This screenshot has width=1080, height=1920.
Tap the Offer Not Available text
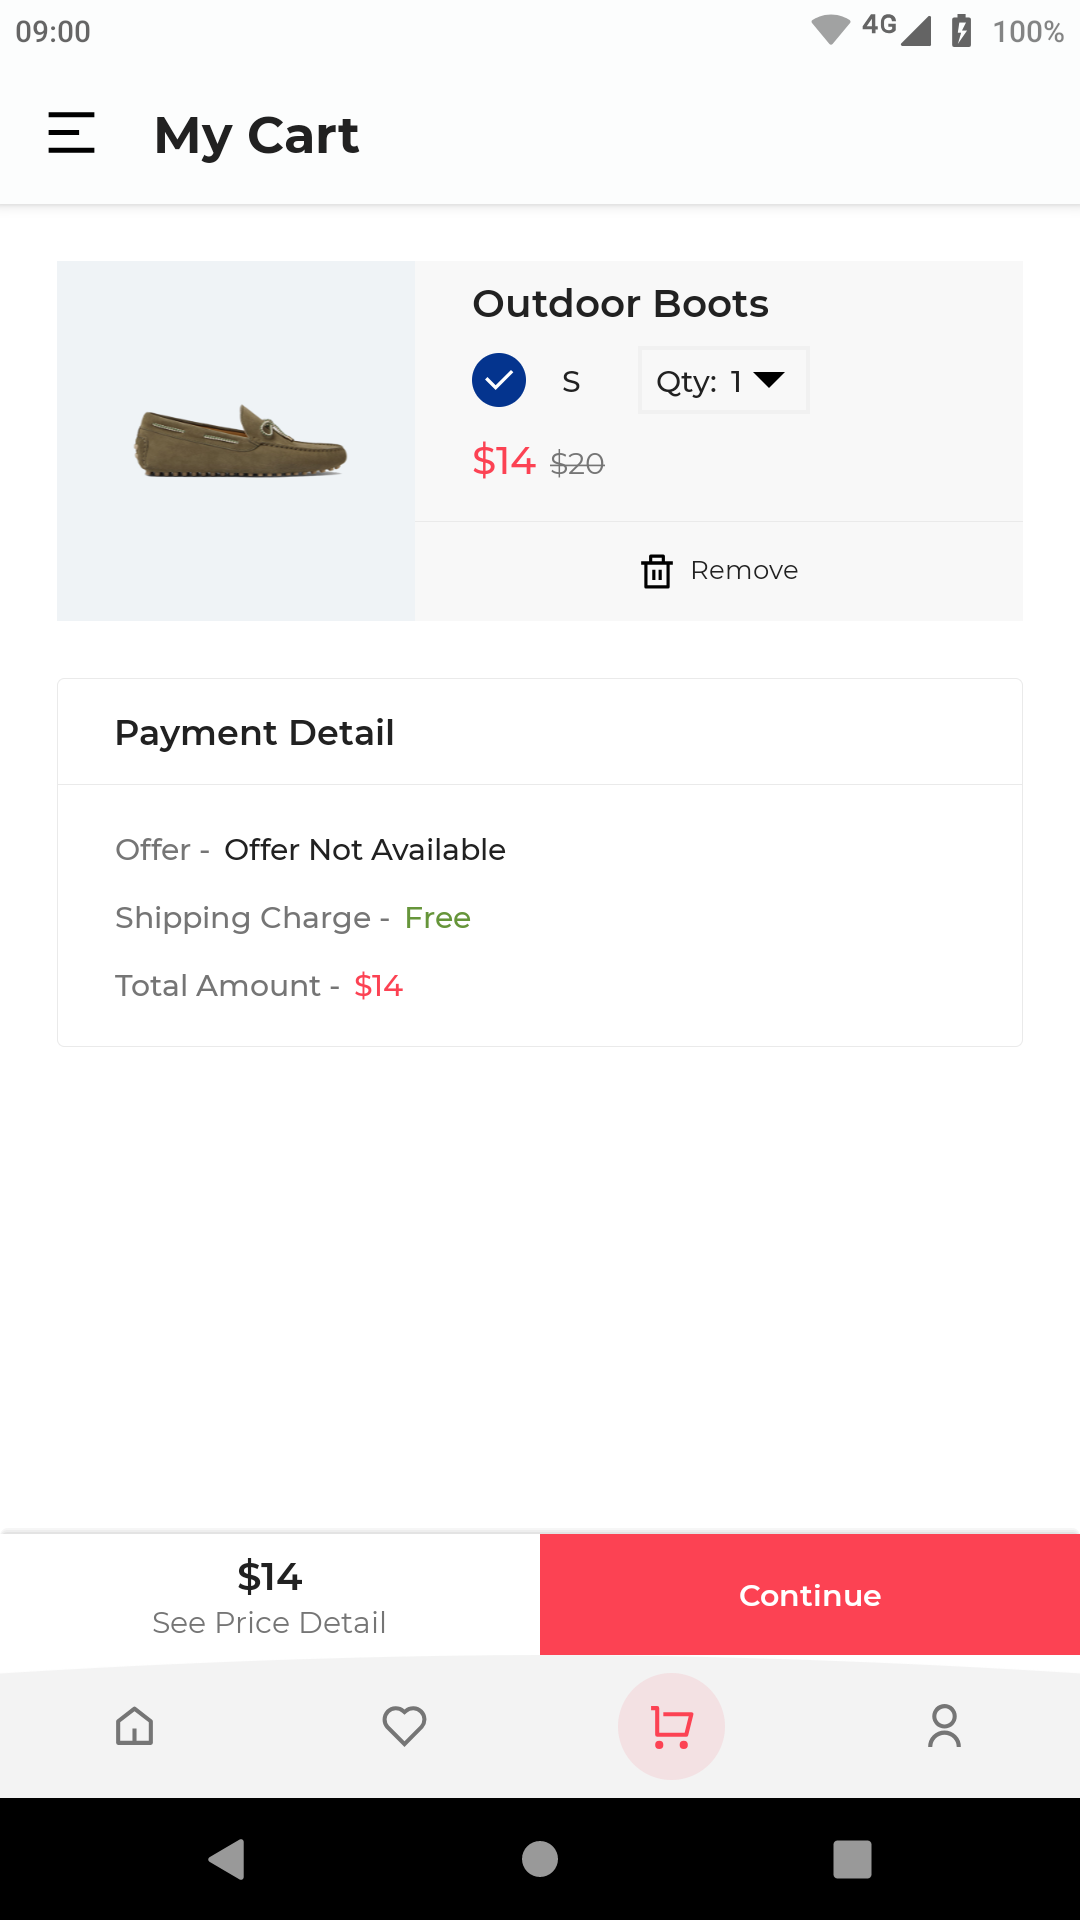[x=365, y=850]
